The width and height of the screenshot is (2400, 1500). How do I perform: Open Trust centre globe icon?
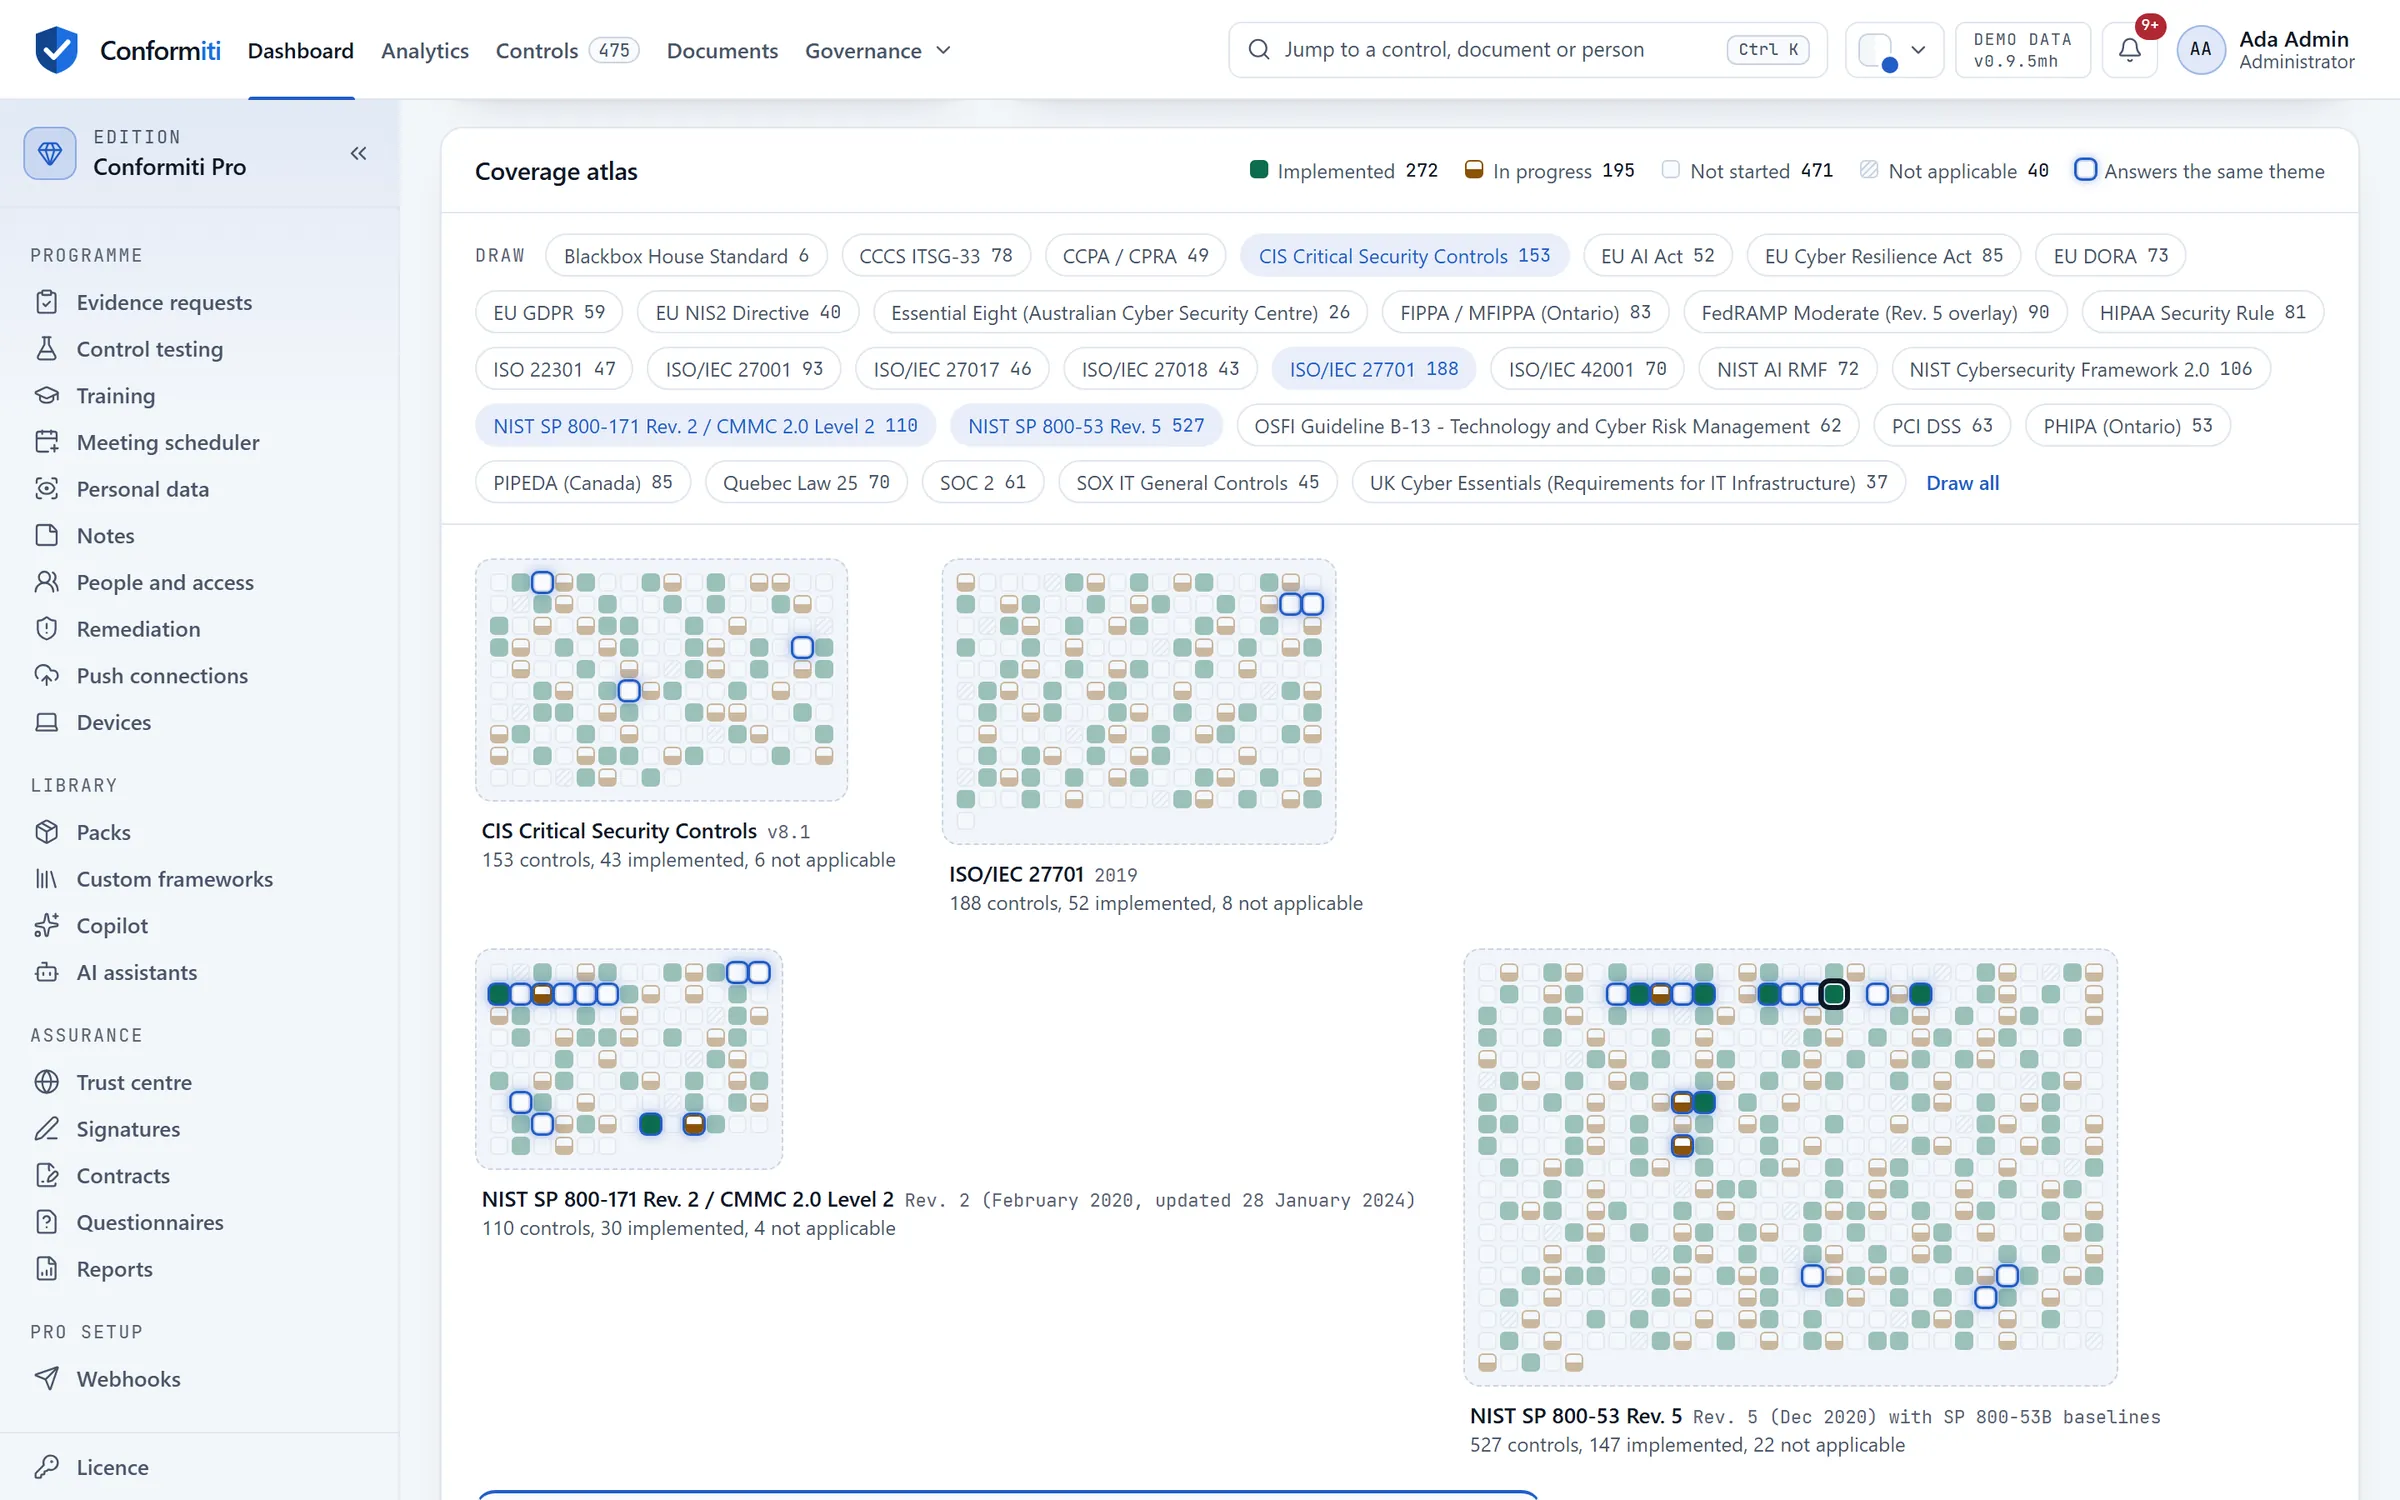[46, 1082]
